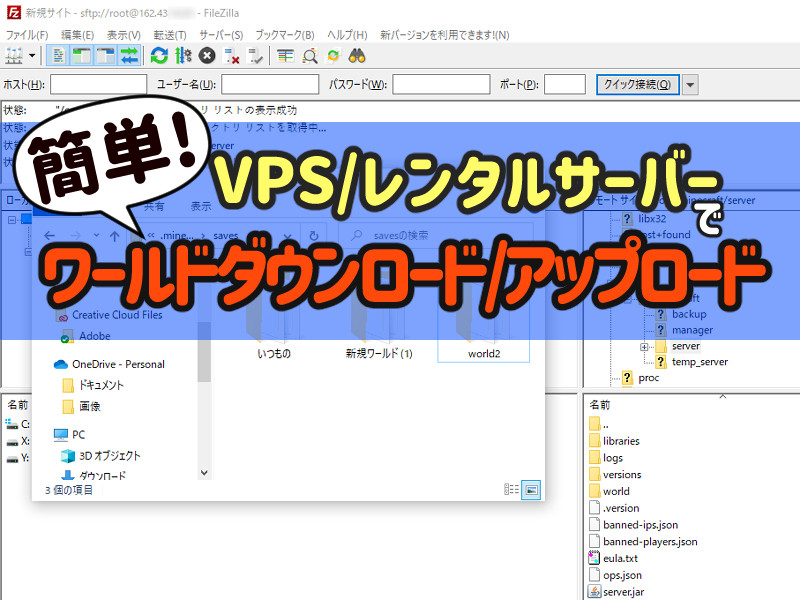Open Creative Cloud Files in Explorer sidebar
The height and width of the screenshot is (600, 800).
click(x=110, y=315)
